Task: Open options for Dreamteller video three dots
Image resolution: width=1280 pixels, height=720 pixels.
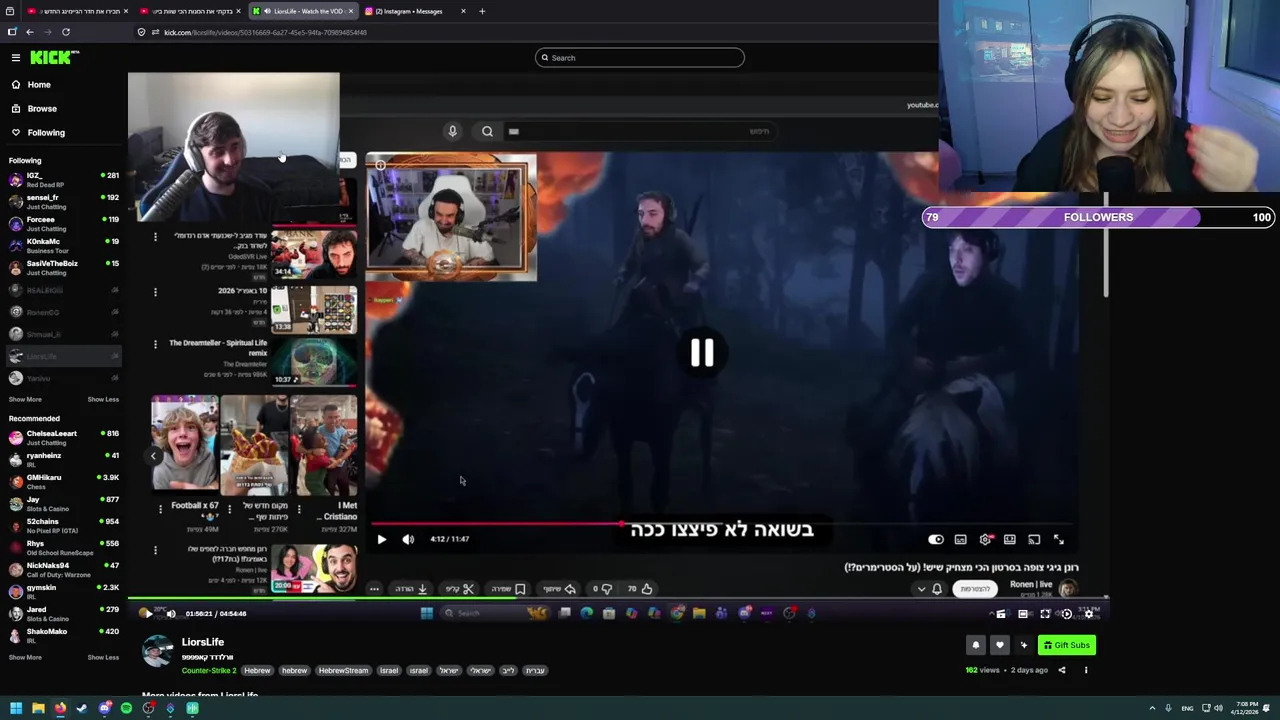Action: tap(155, 344)
